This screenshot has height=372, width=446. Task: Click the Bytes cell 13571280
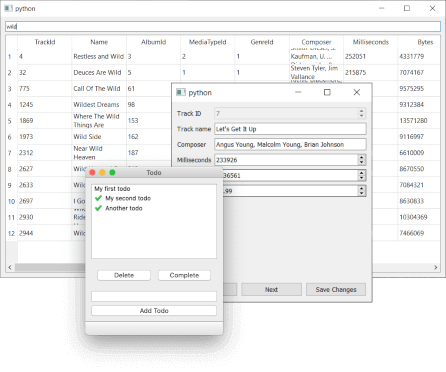pos(419,120)
